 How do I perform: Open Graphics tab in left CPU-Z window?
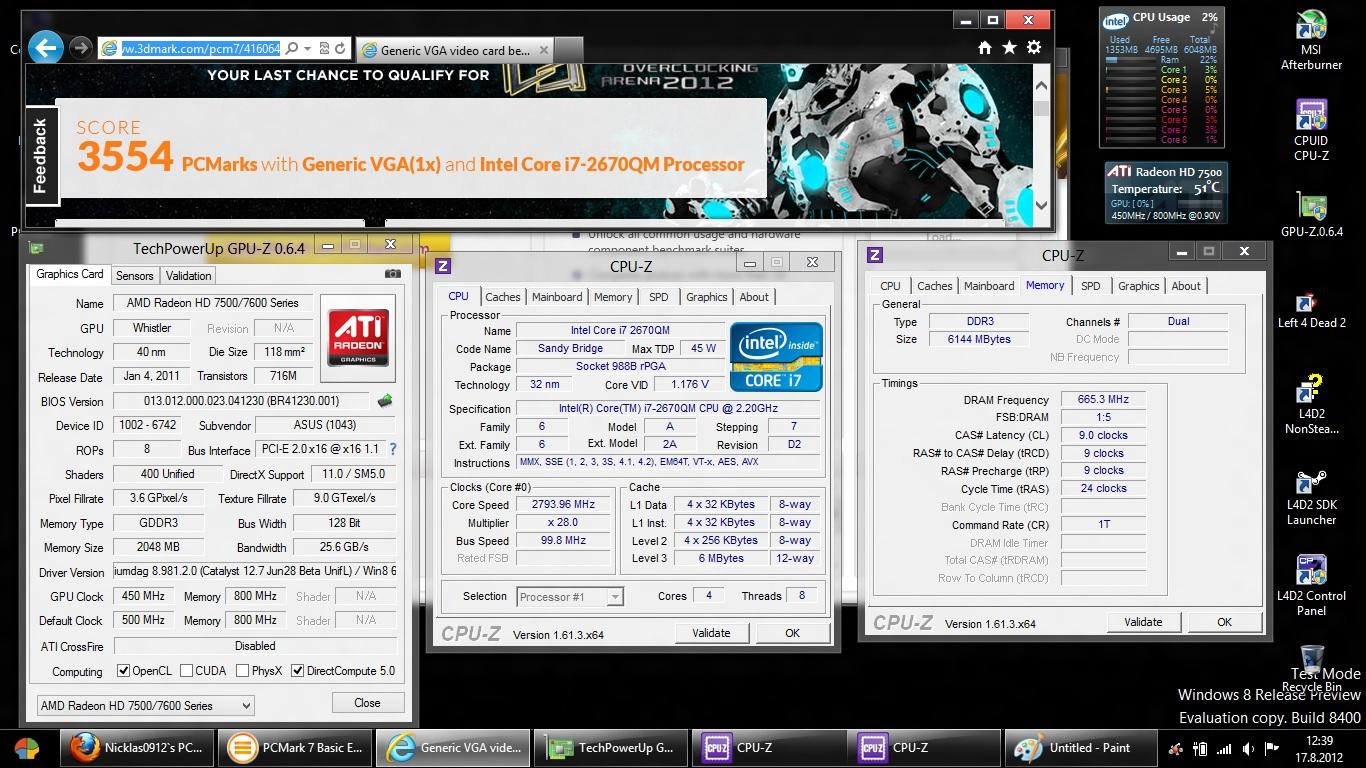point(706,297)
